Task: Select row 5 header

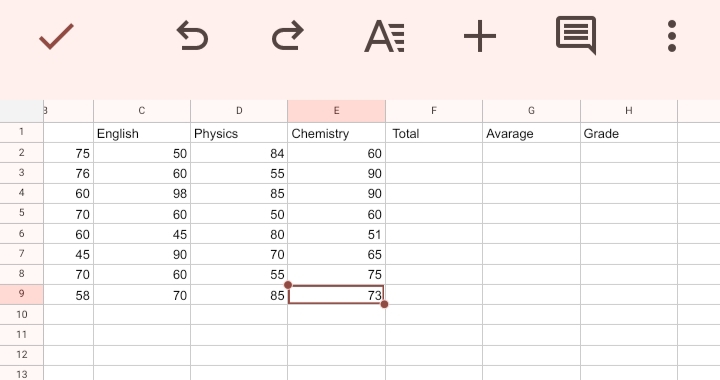Action: 22,213
